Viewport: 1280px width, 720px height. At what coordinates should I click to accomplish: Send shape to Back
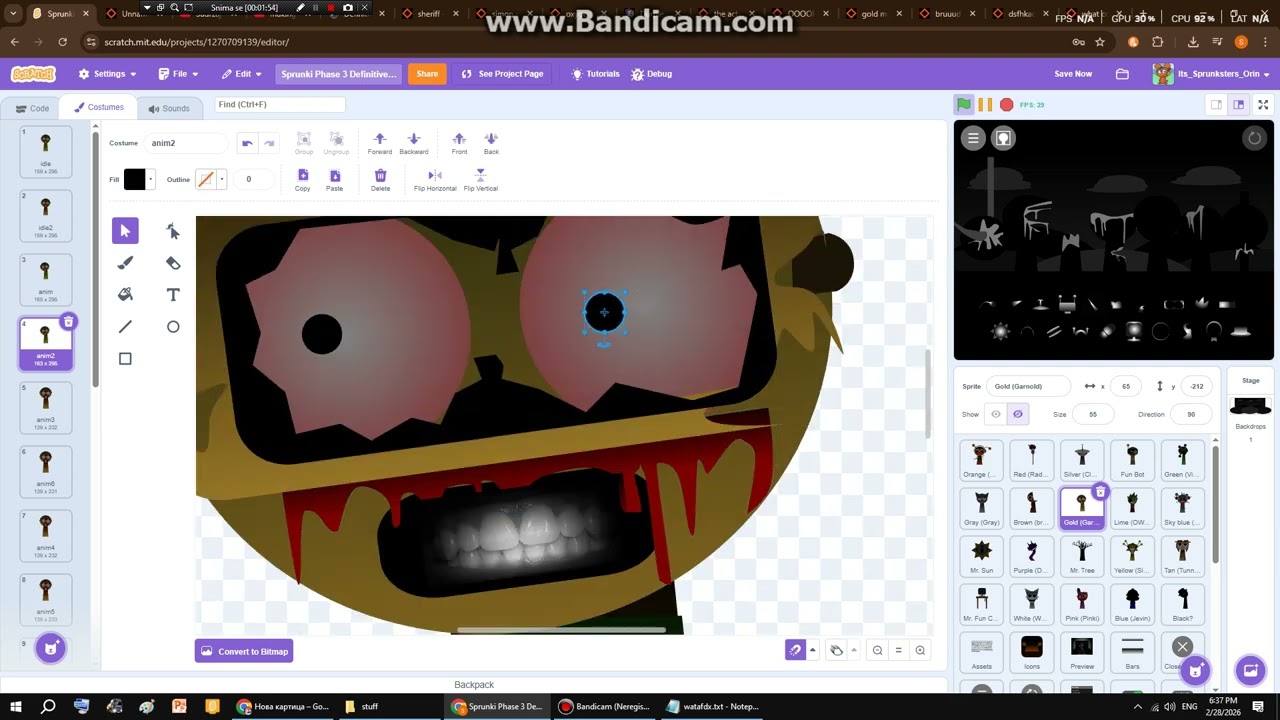coord(491,143)
